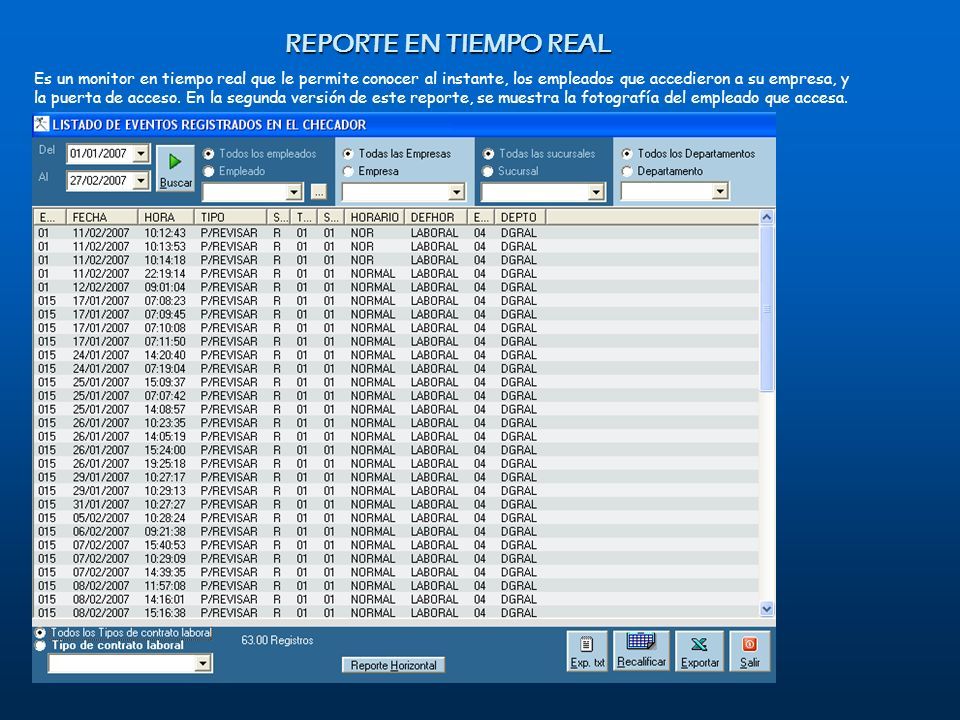Select row with time 11:57:08

(x=396, y=586)
